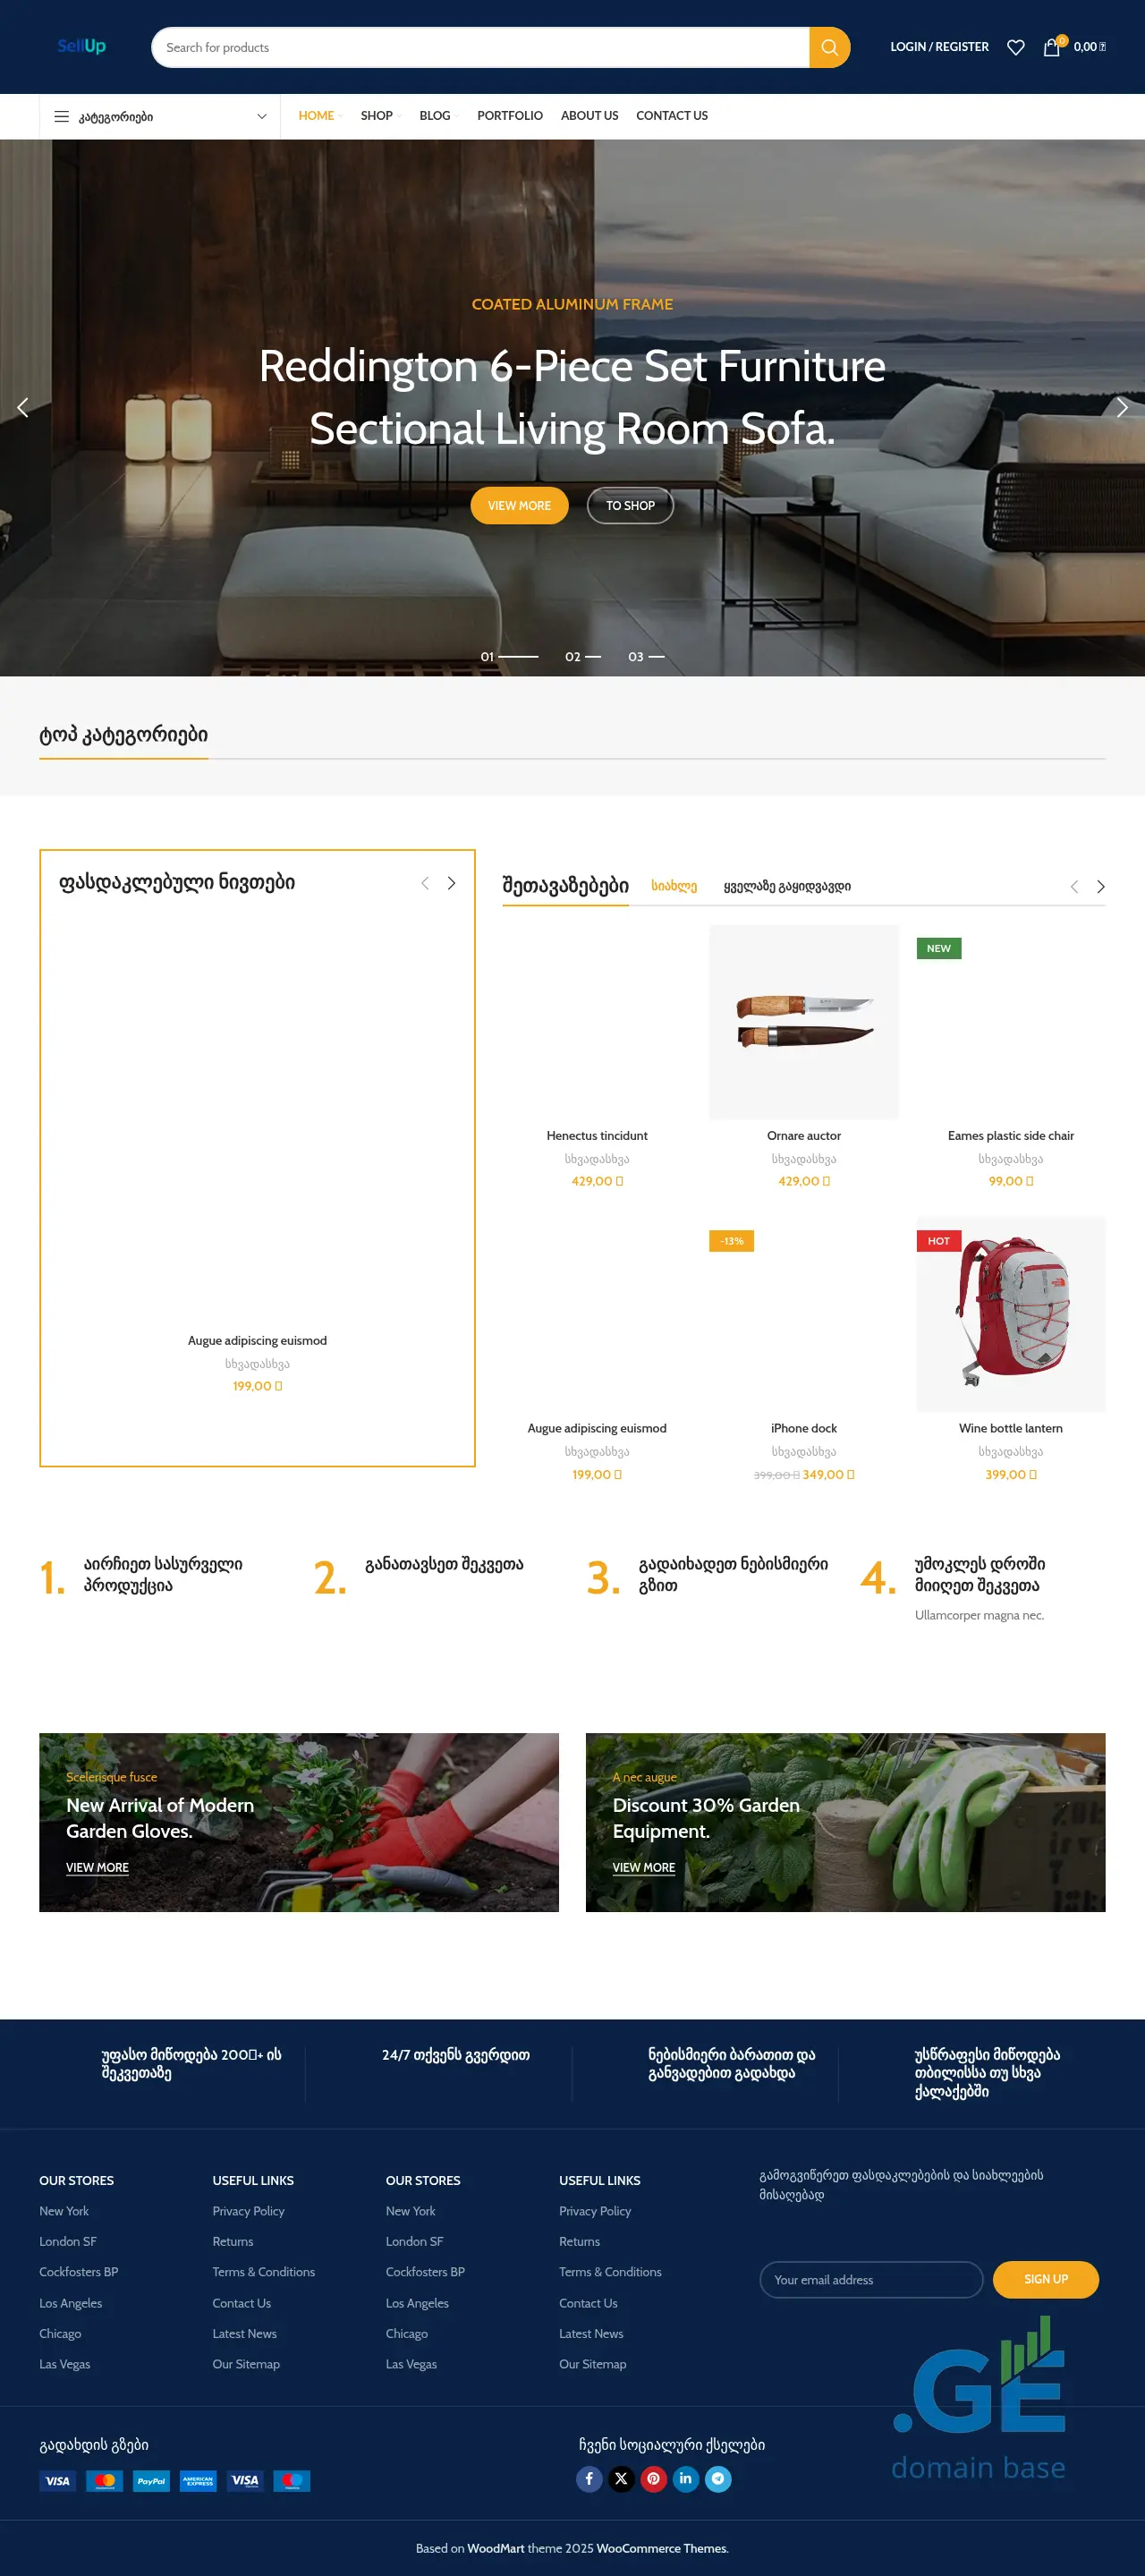Click the VIEW MORE hero button

(519, 505)
